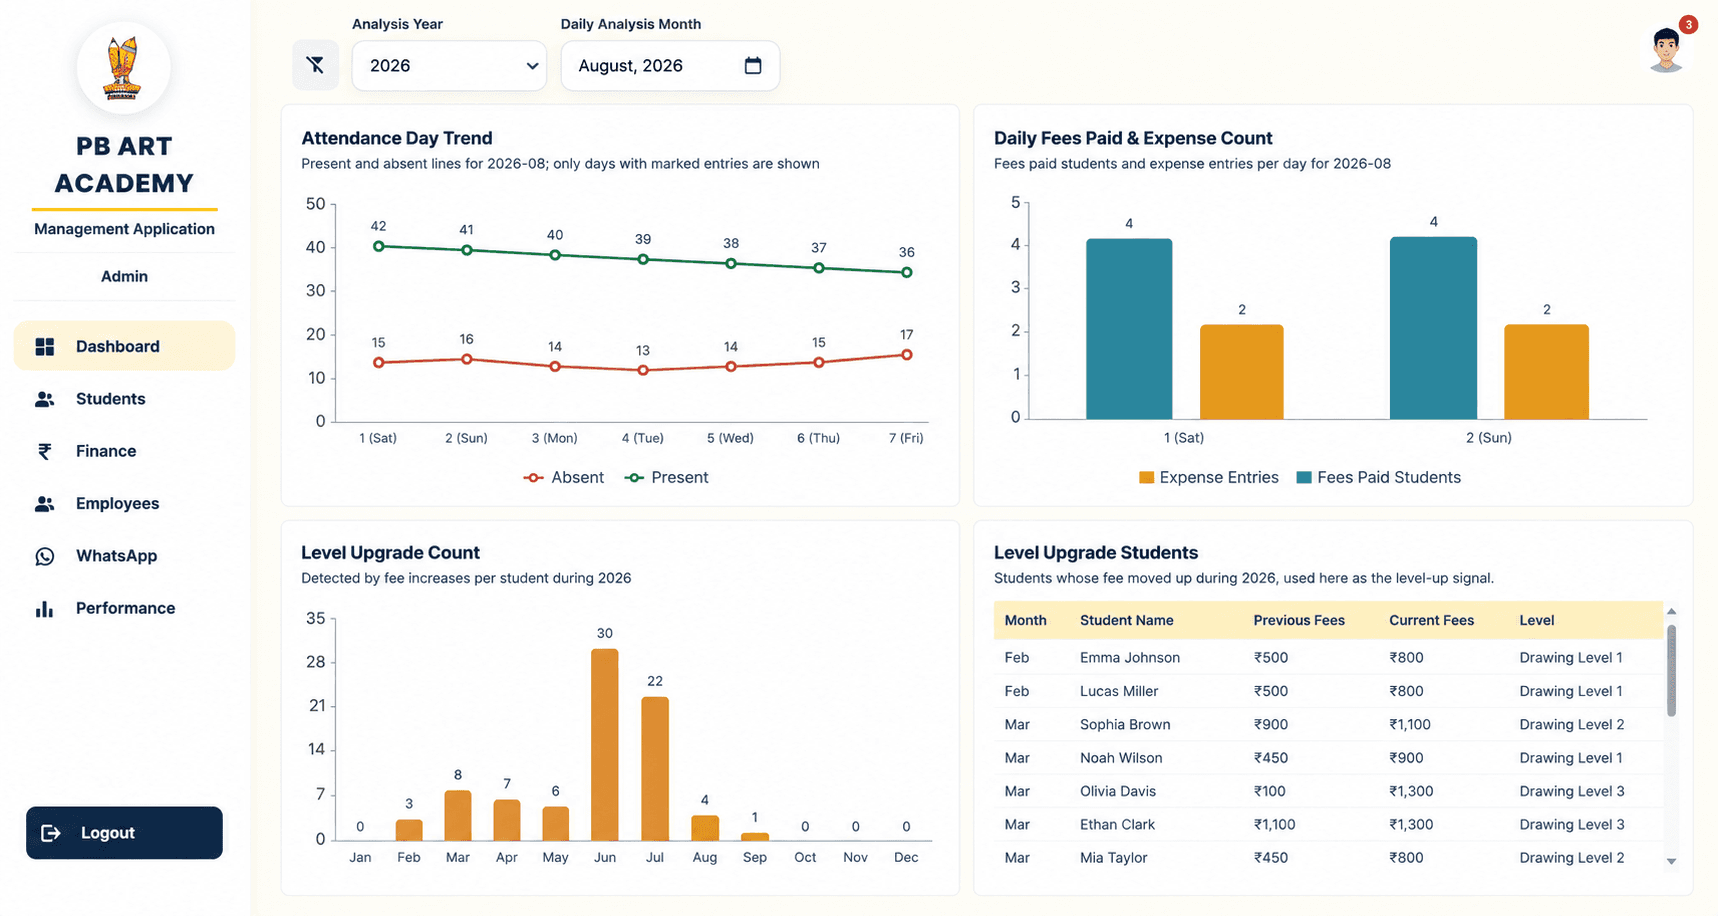Go to the Students page
The height and width of the screenshot is (916, 1718).
(124, 399)
